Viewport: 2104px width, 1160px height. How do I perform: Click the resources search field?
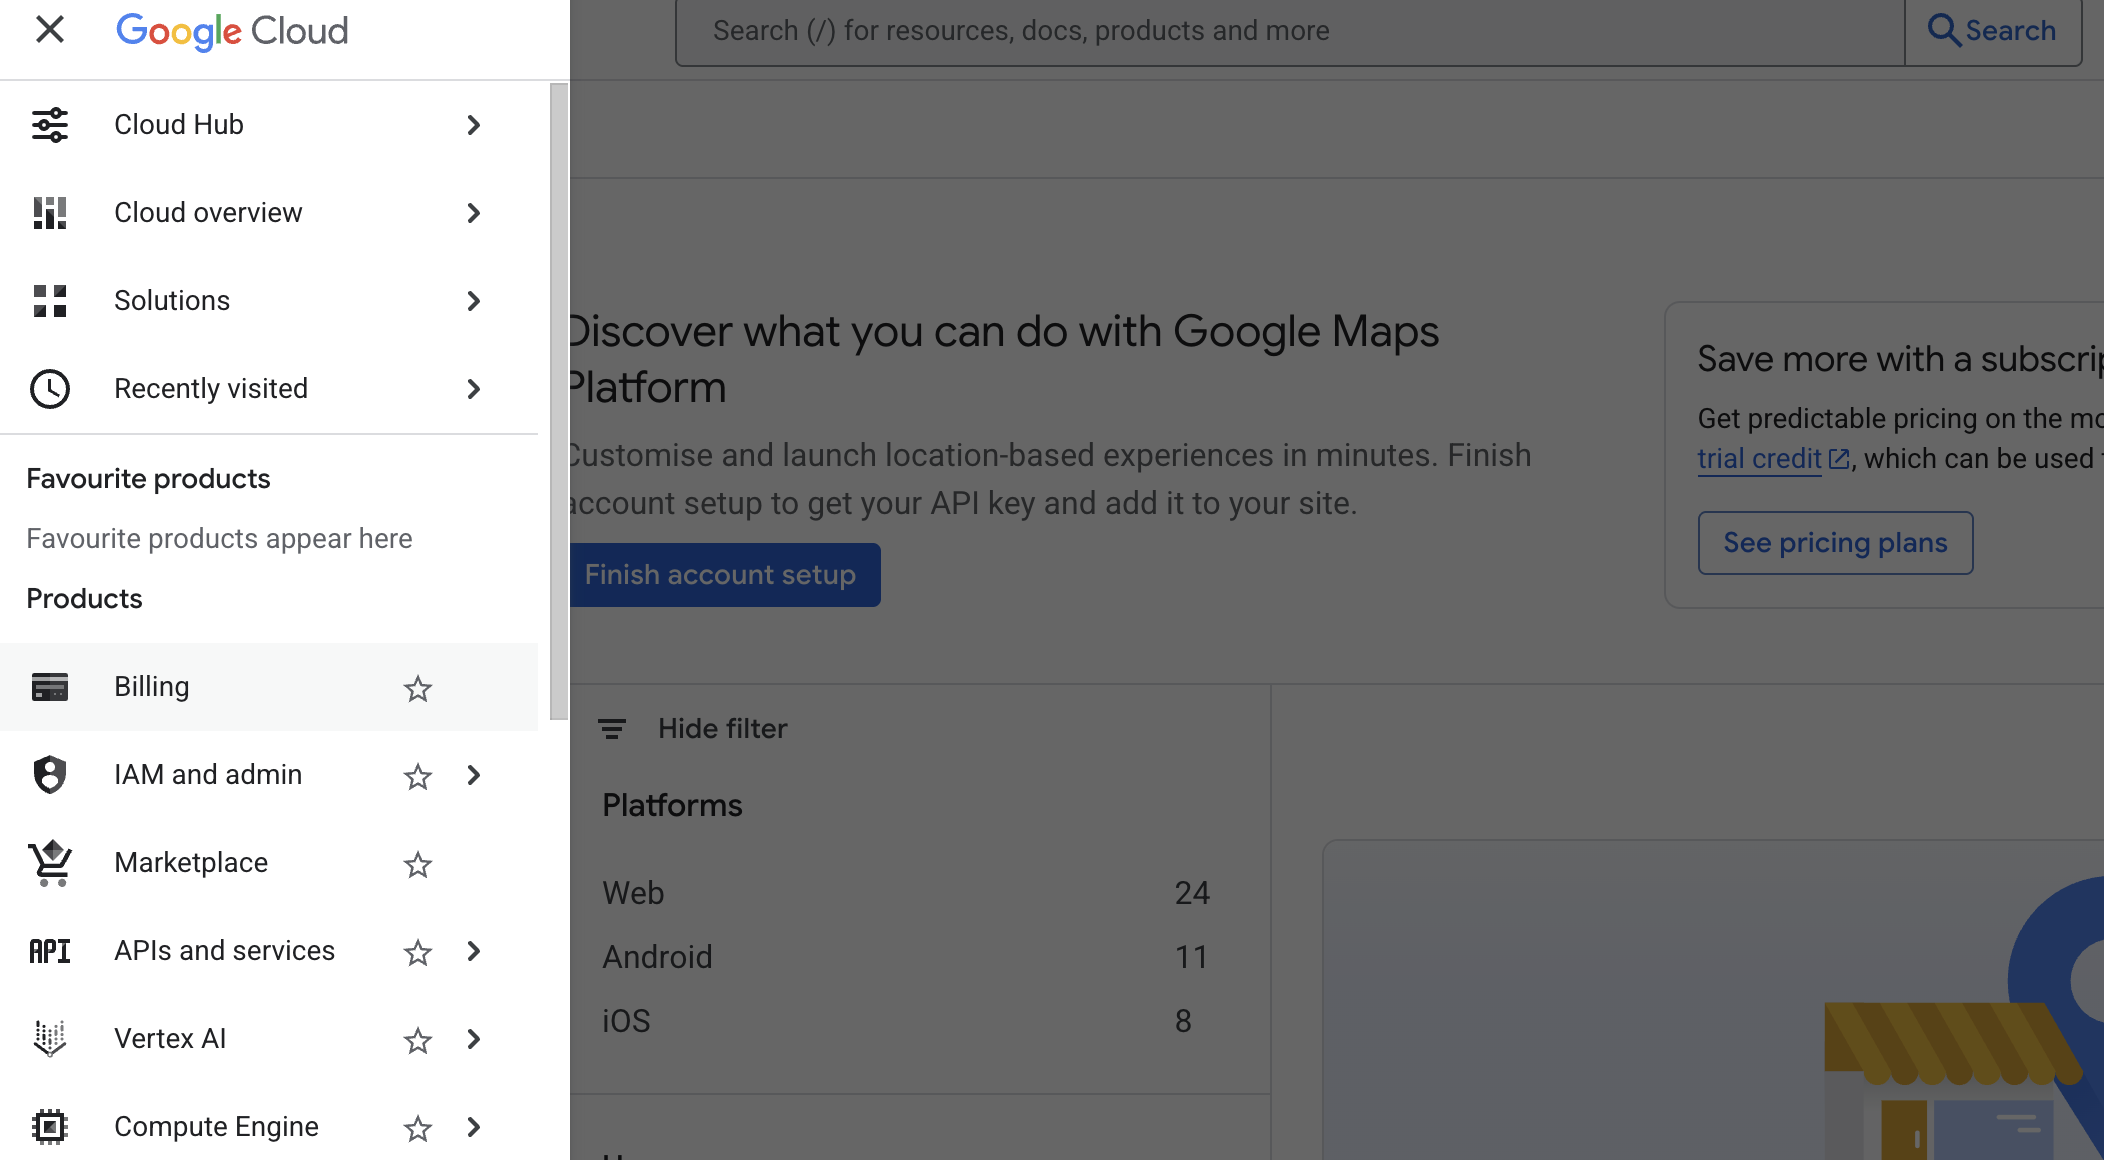(x=1290, y=30)
